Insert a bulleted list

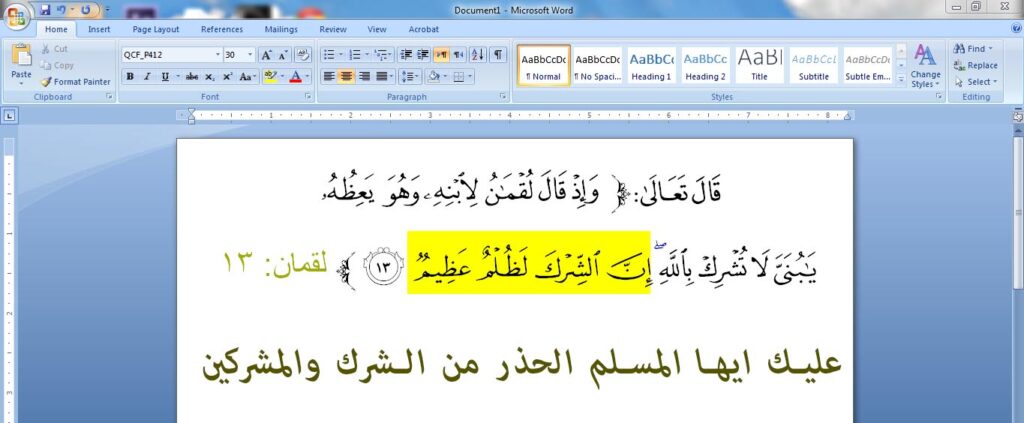[329, 55]
